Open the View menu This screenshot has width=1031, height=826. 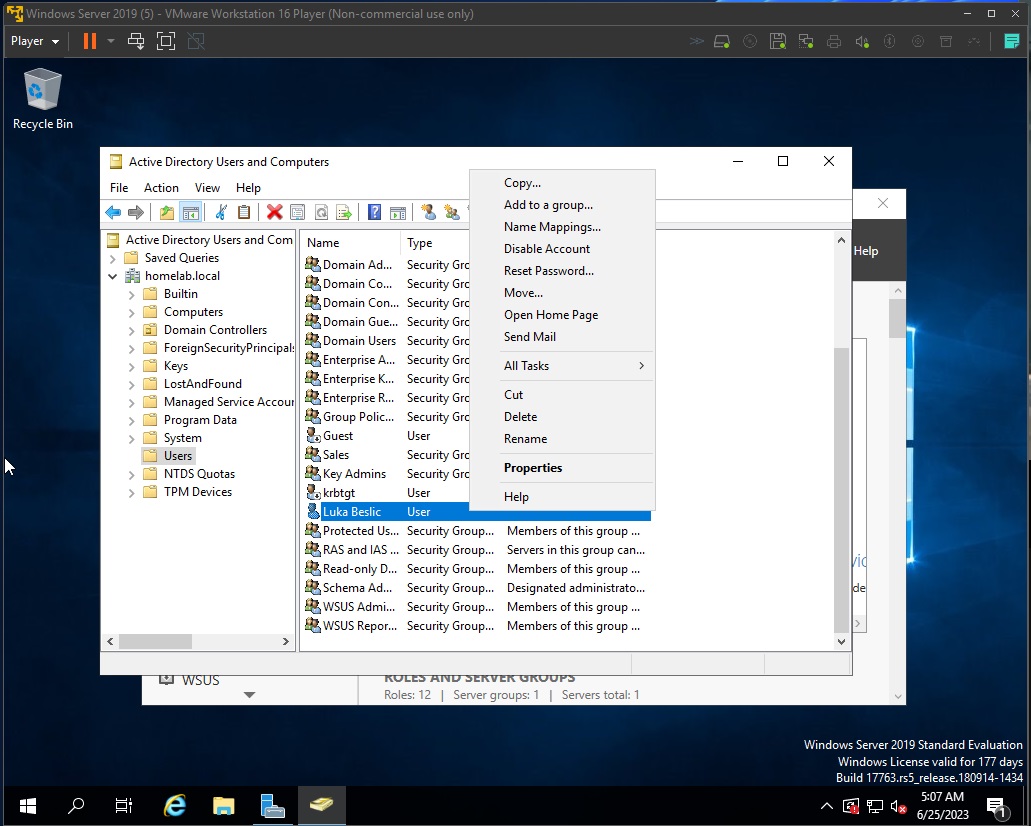point(207,188)
